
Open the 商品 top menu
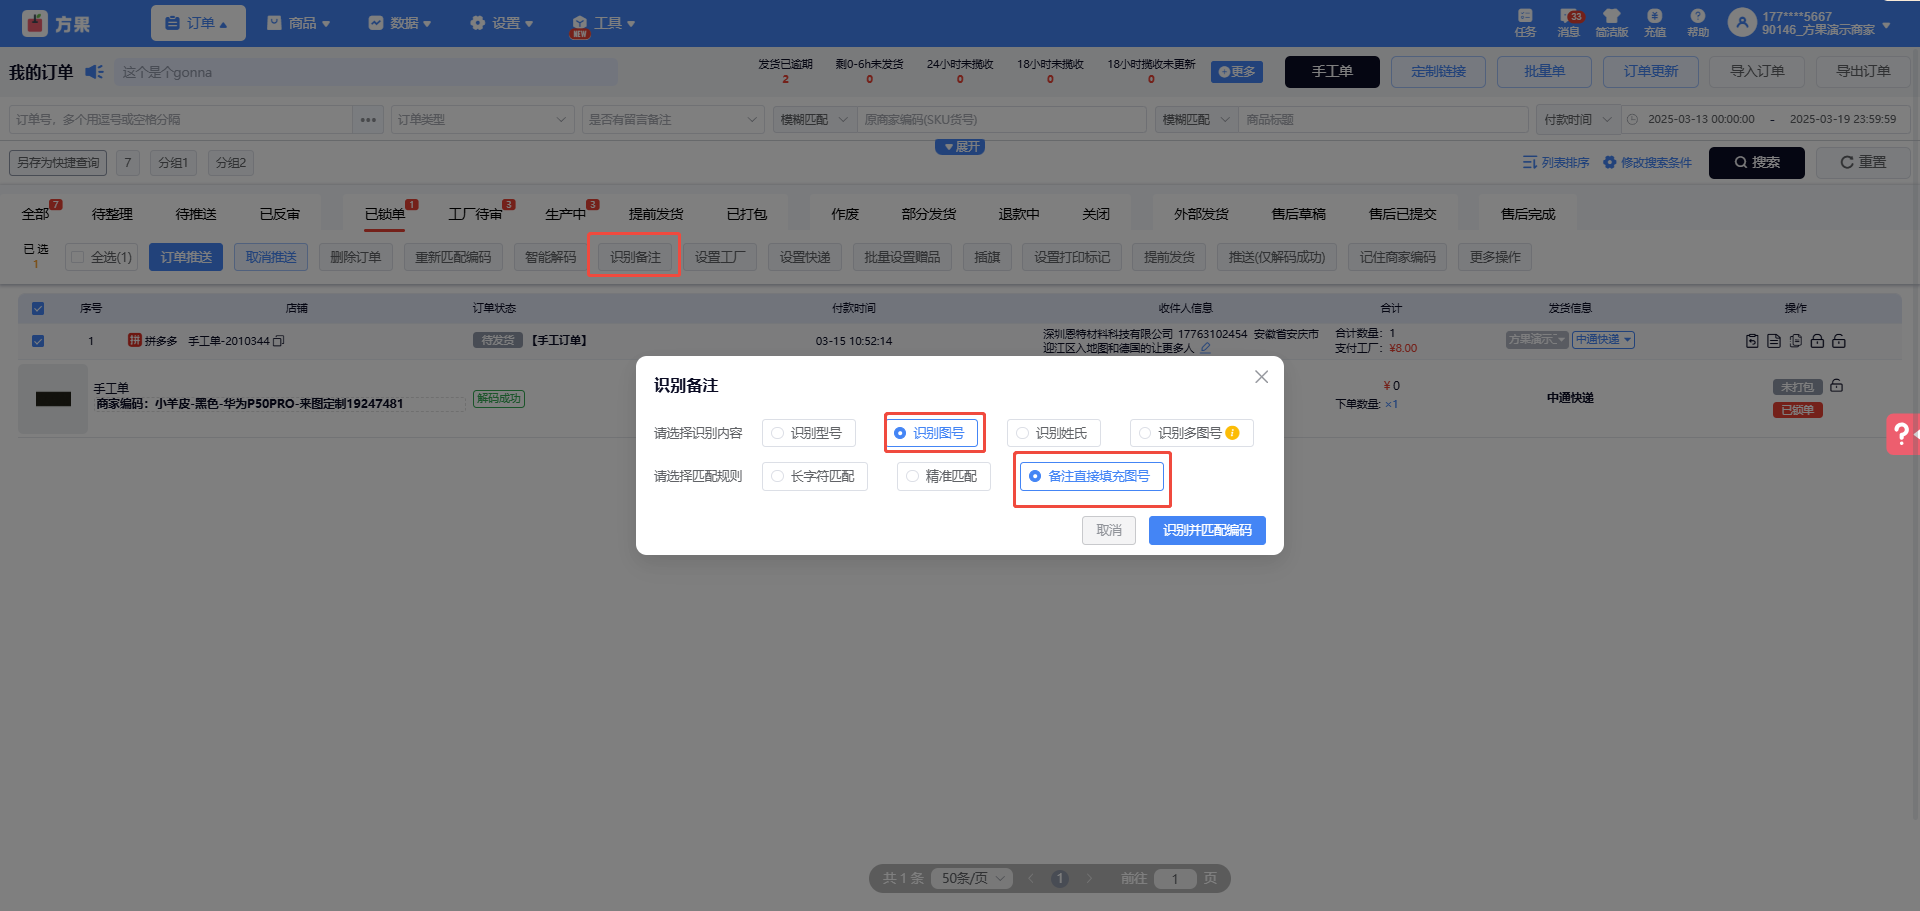click(x=298, y=23)
